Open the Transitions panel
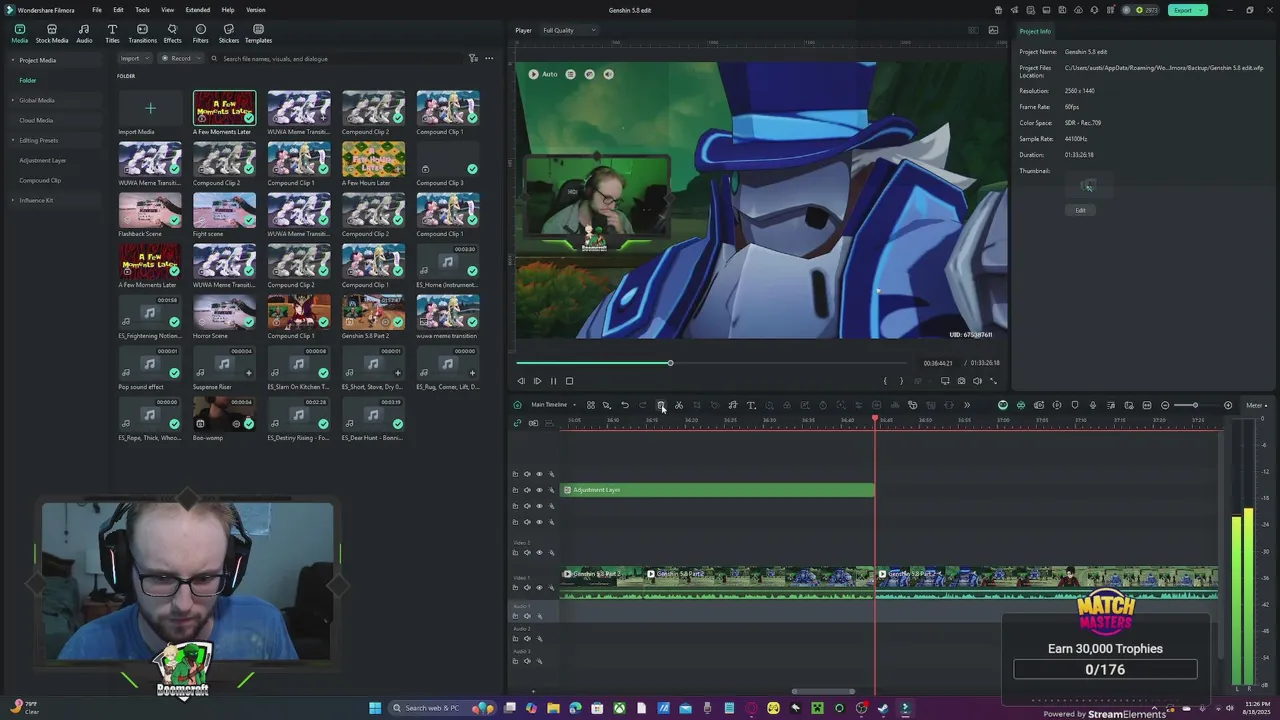The image size is (1280, 720). [142, 34]
